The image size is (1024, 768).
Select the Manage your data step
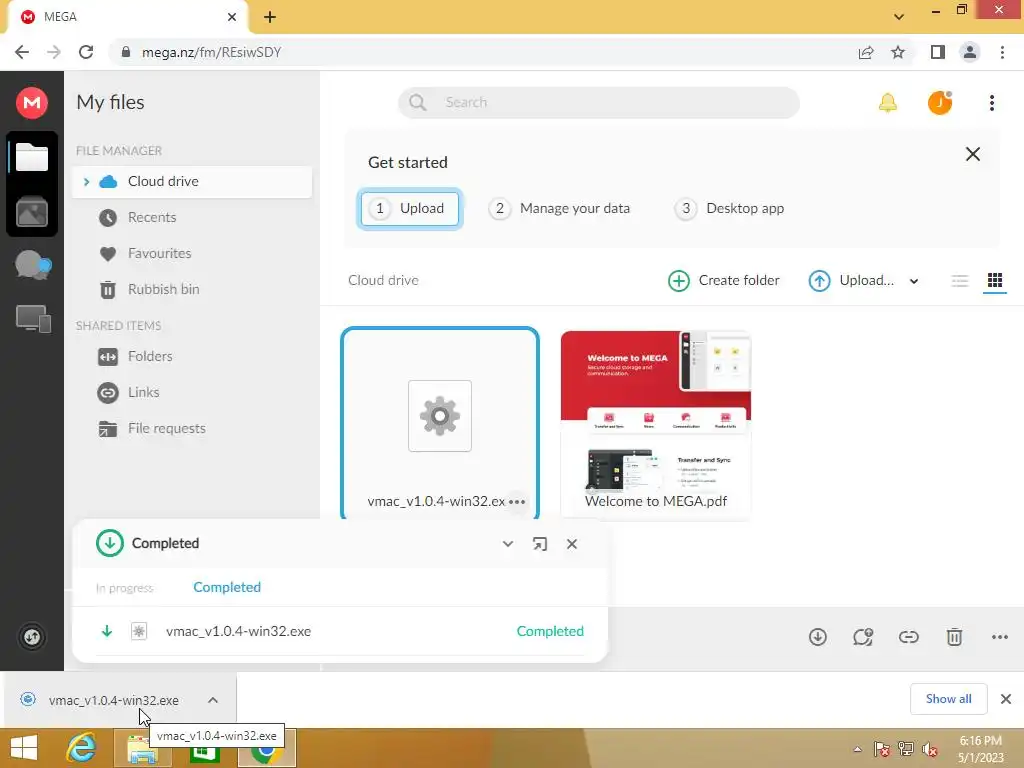[559, 208]
